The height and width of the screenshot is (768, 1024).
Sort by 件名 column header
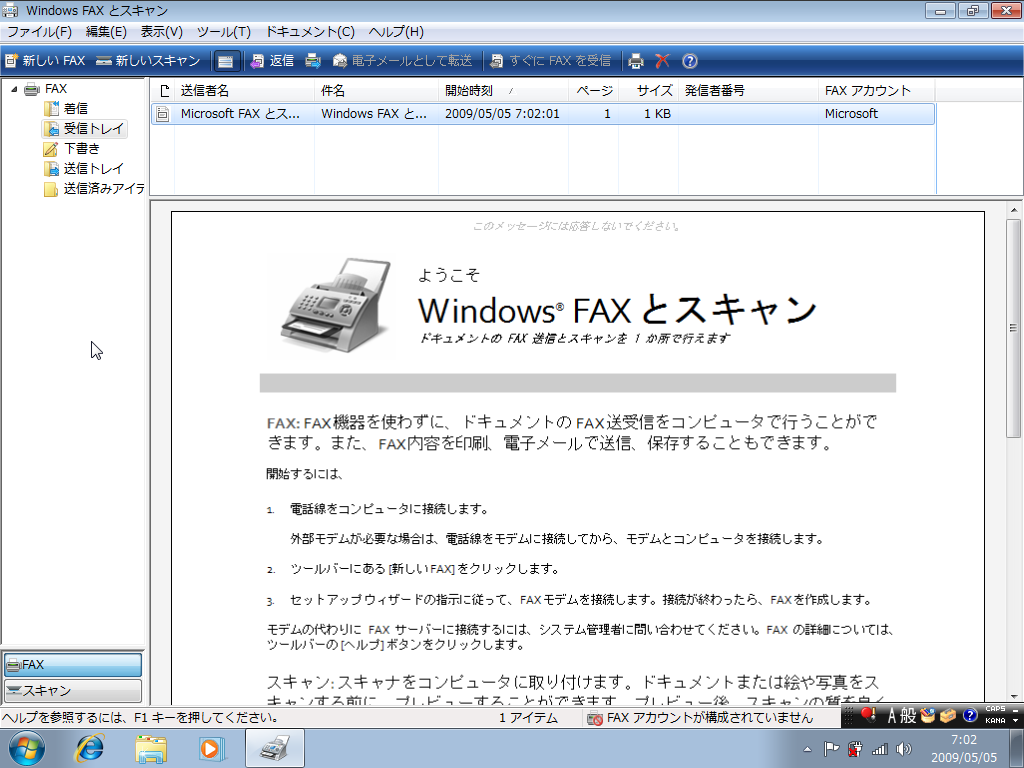[x=376, y=91]
